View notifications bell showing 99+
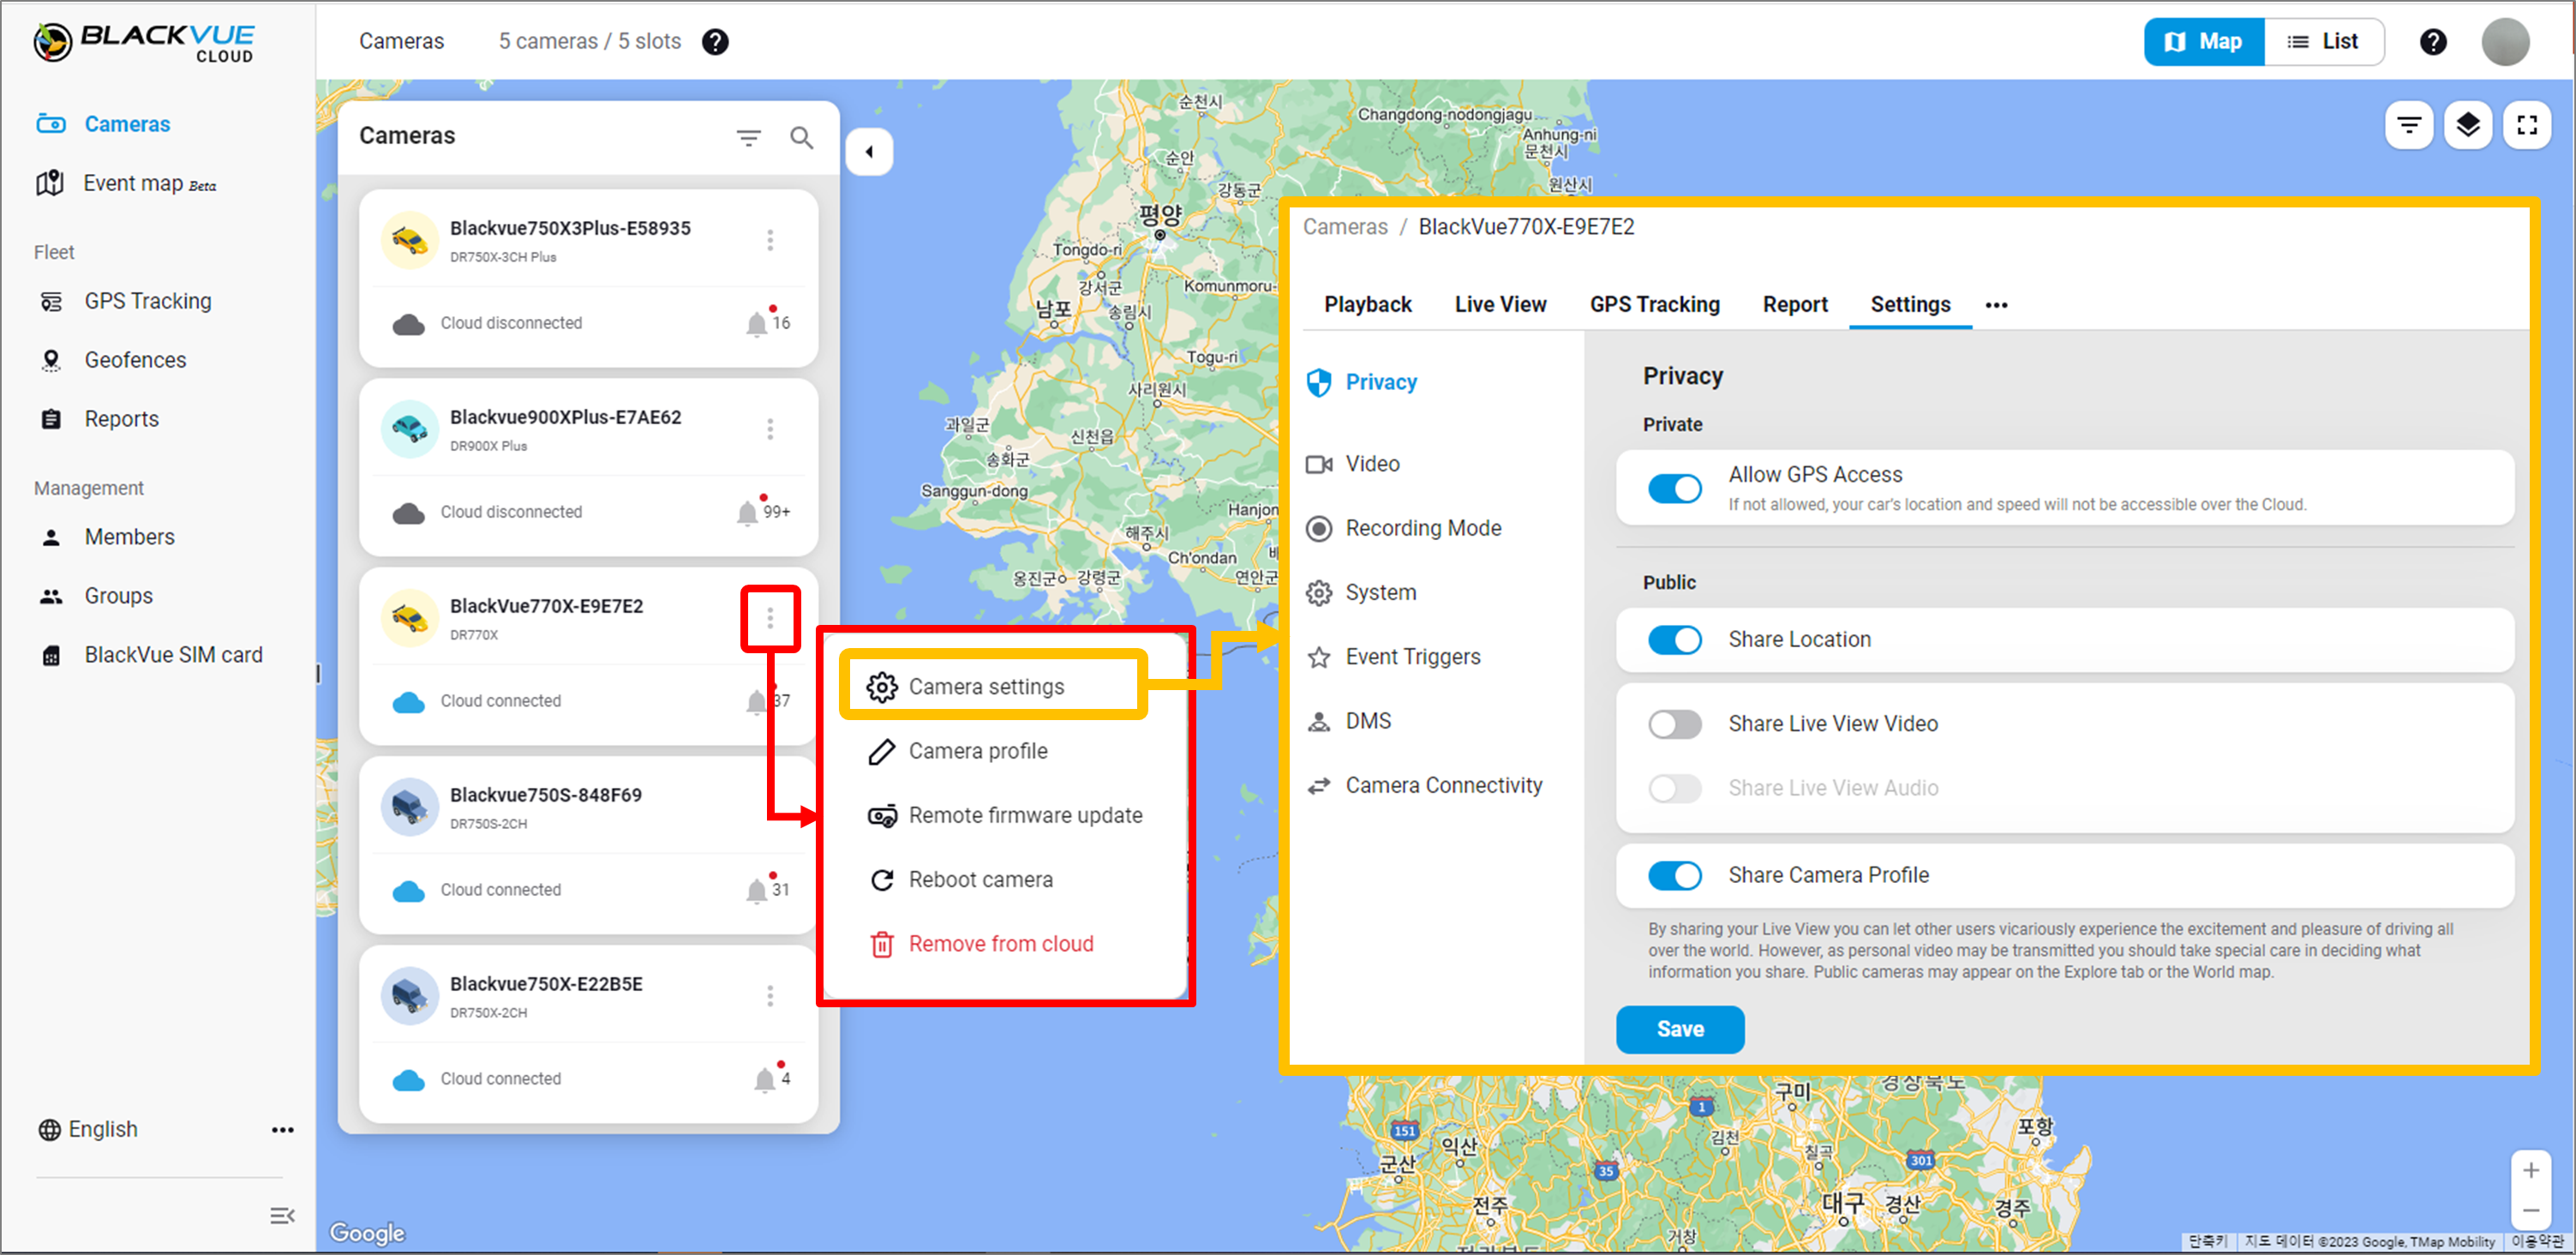This screenshot has width=2576, height=1255. pyautogui.click(x=763, y=510)
